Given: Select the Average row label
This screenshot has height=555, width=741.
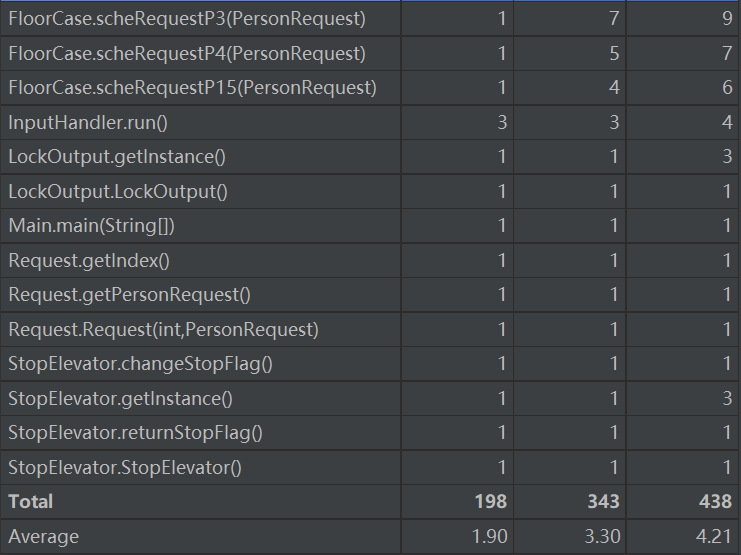Looking at the screenshot, I should click(x=44, y=537).
